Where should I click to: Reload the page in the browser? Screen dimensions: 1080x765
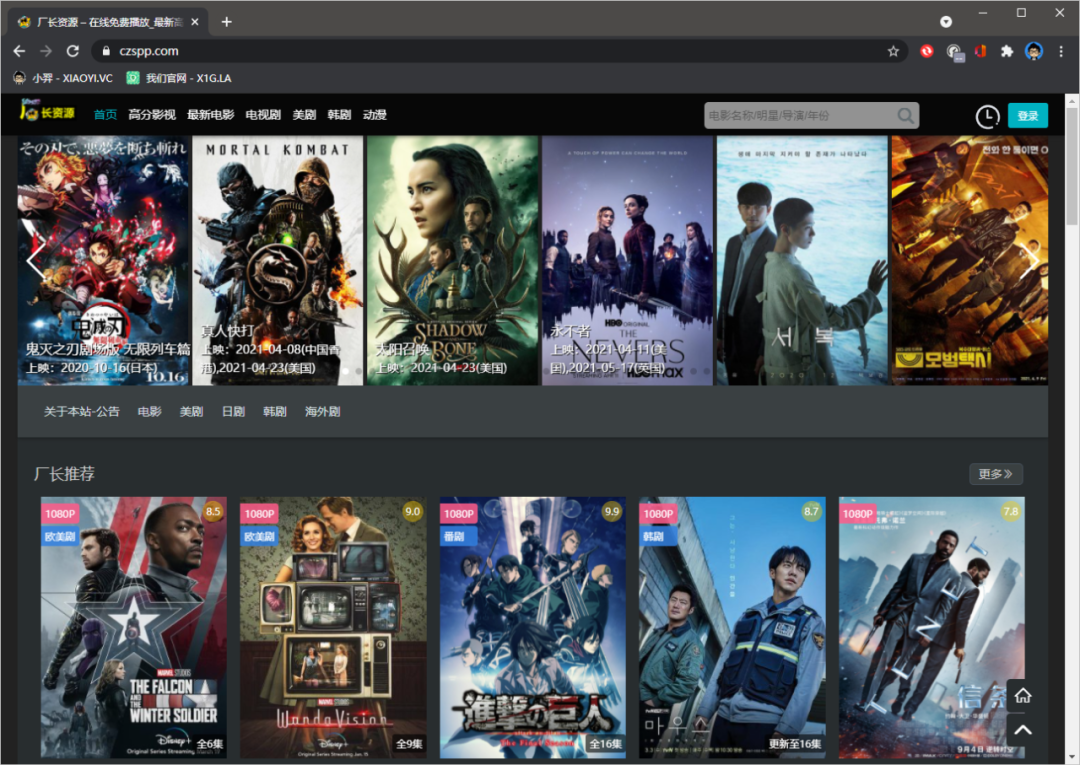[x=72, y=51]
